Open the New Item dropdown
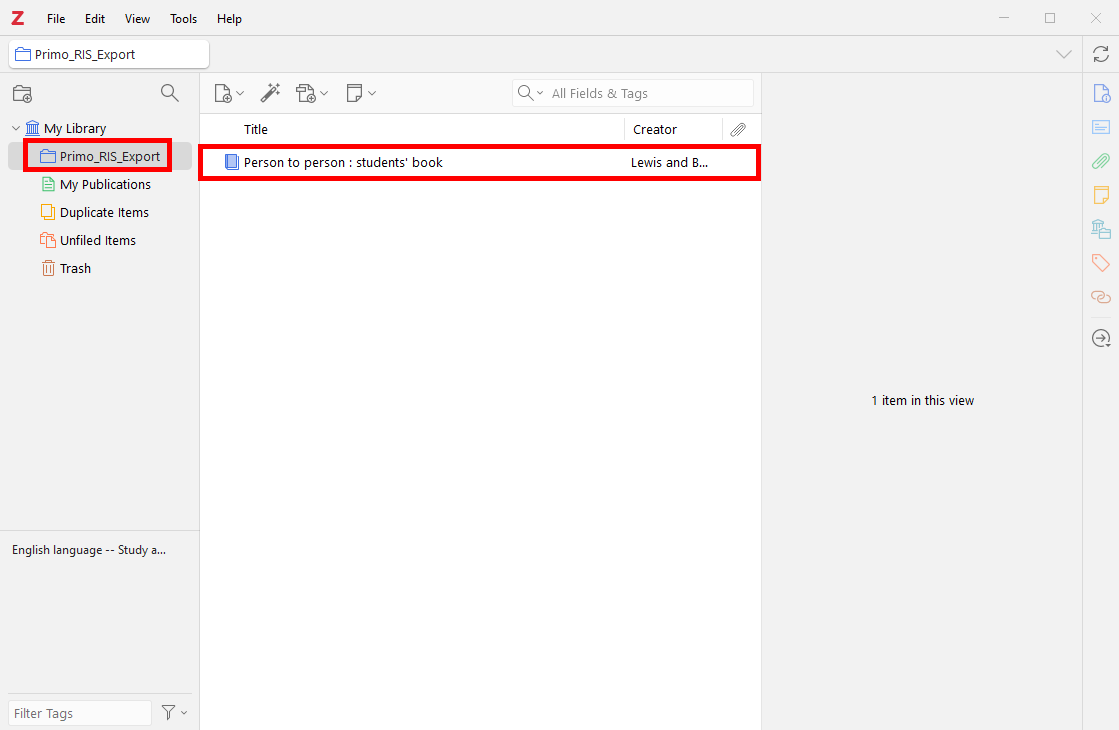 (x=229, y=93)
